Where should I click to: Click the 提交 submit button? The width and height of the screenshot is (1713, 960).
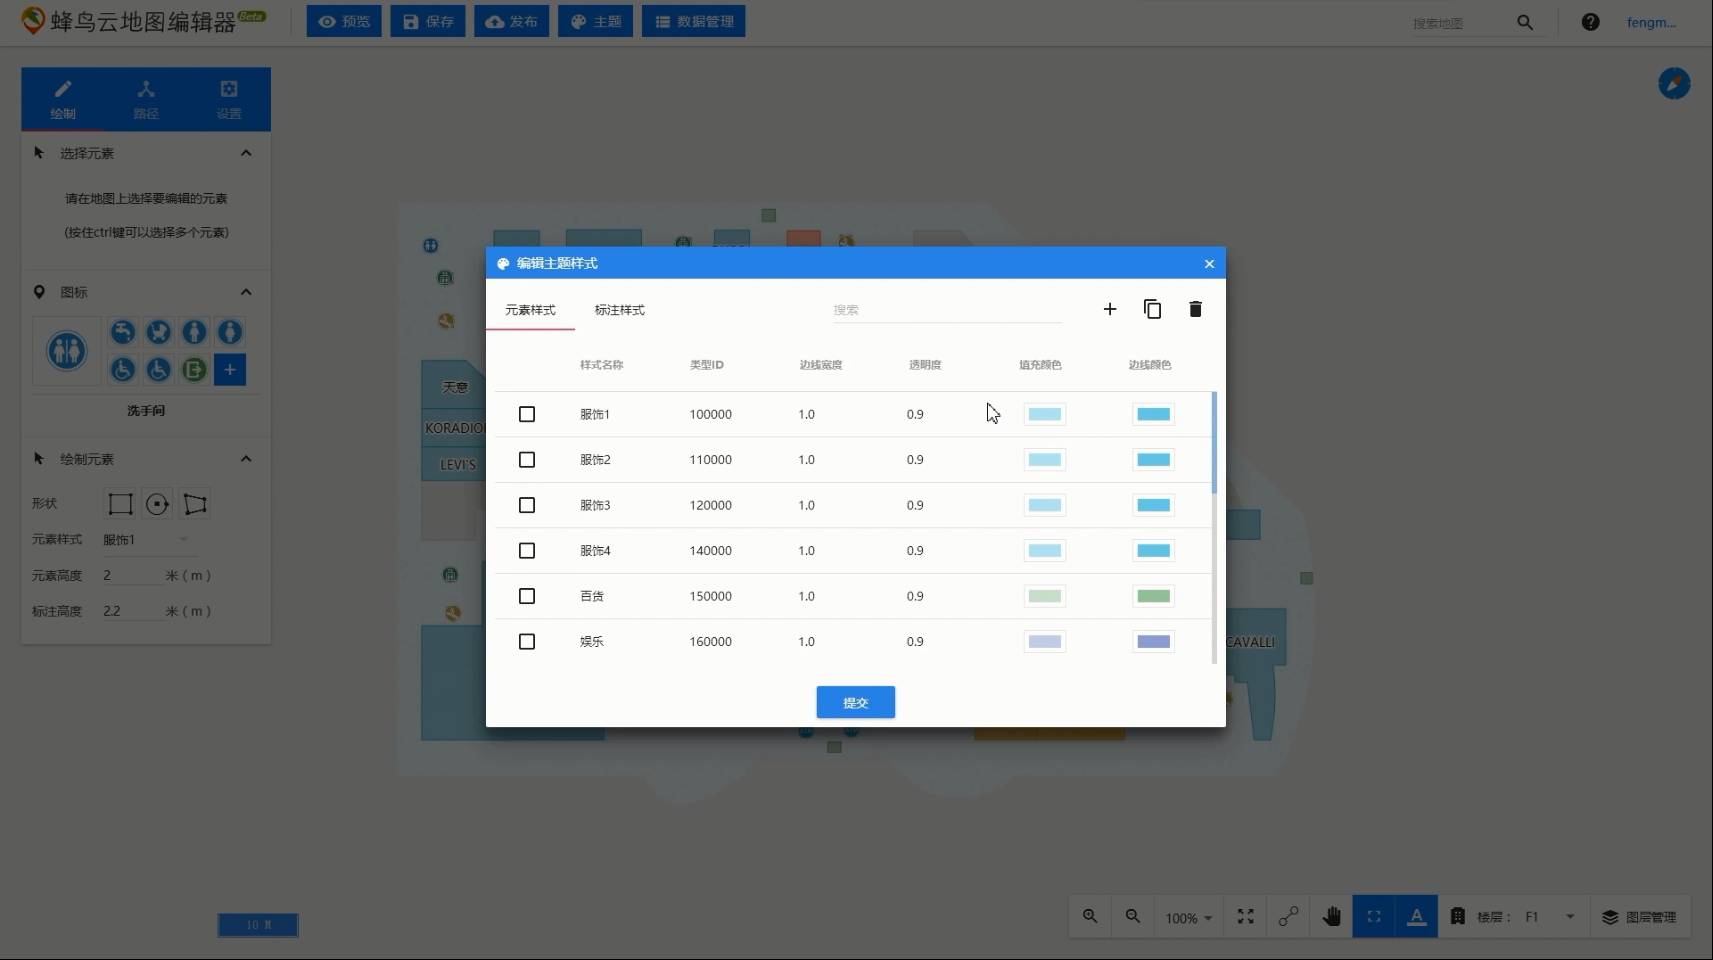pos(855,702)
